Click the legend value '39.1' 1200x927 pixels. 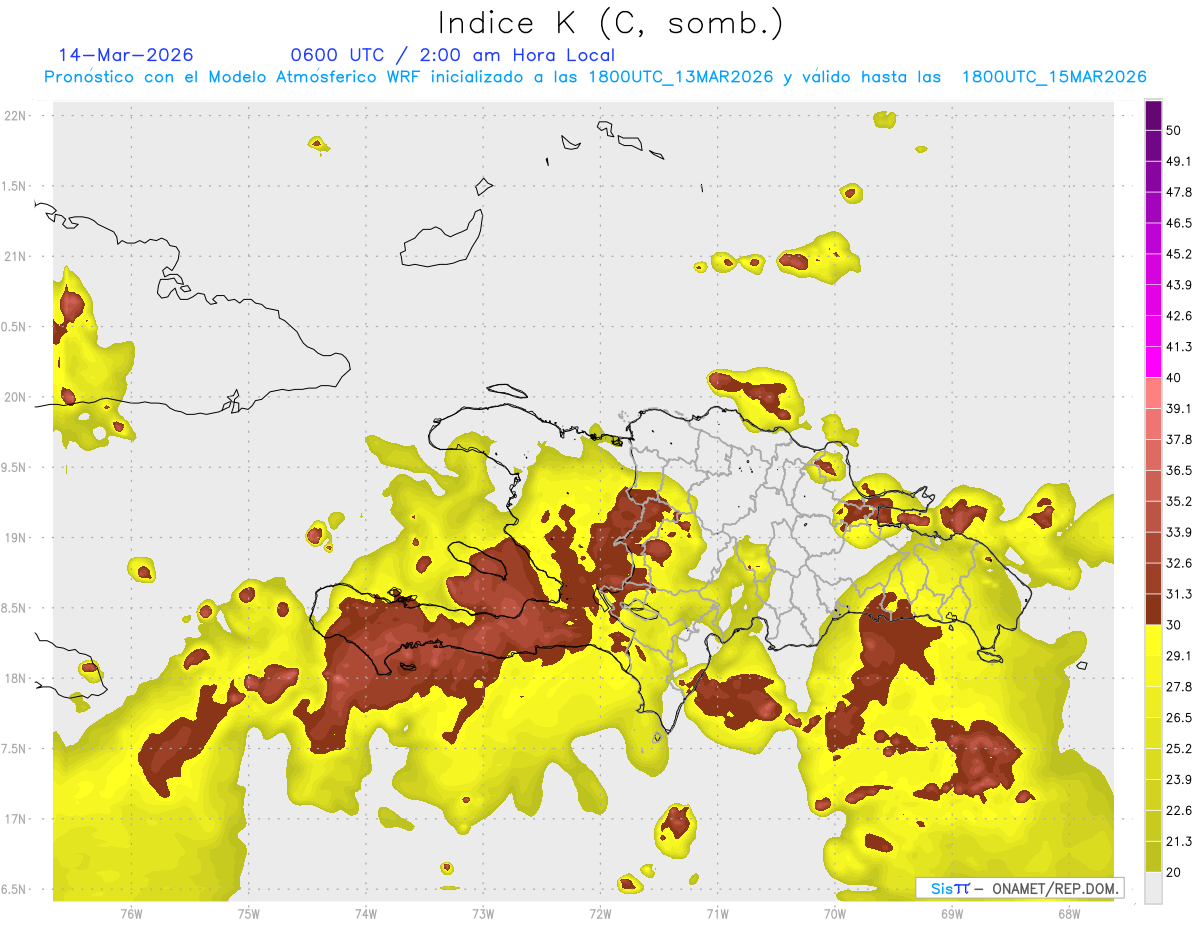(1179, 409)
